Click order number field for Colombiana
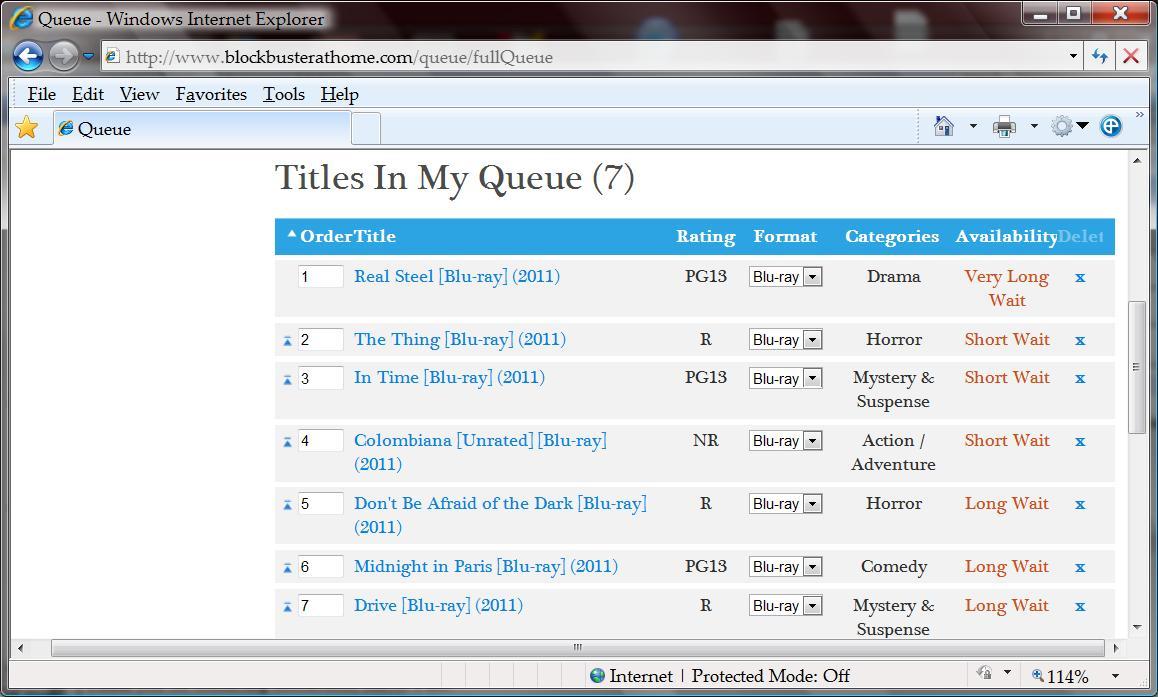 click(x=321, y=441)
